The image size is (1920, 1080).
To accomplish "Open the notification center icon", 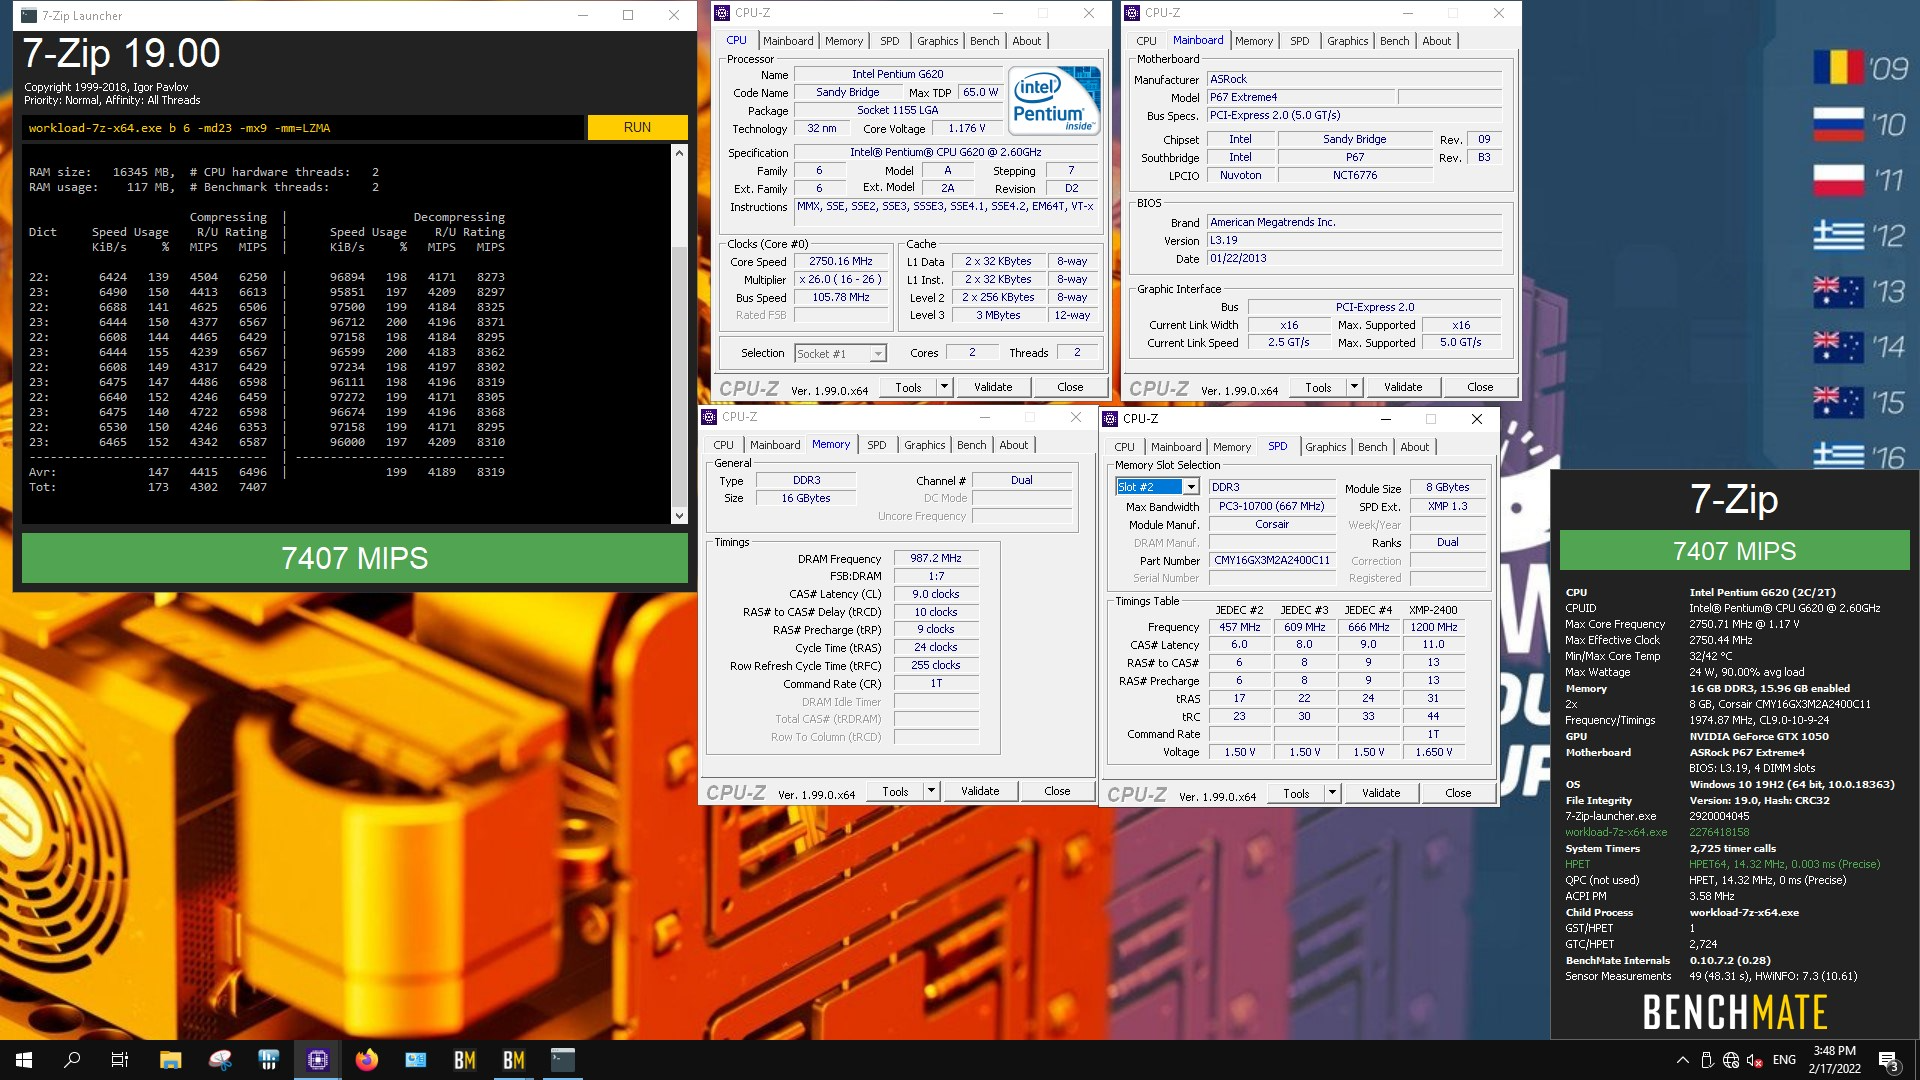I will point(1888,1060).
